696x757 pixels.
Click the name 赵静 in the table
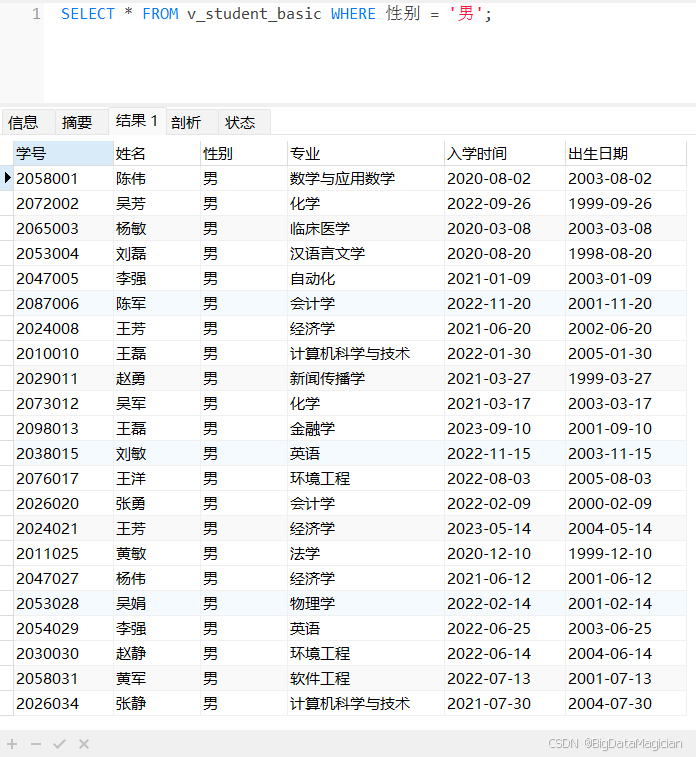pos(157,654)
